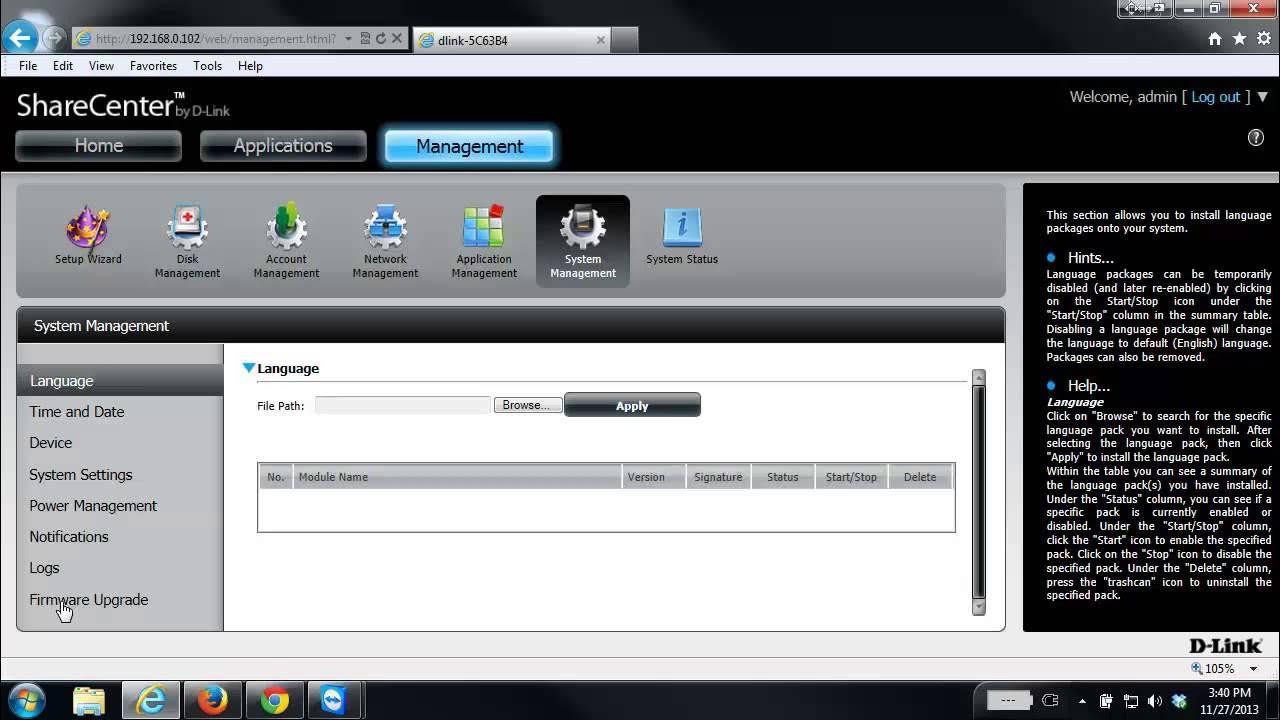Open dropdown arrow beside Log out
This screenshot has height=720, width=1280.
1262,97
